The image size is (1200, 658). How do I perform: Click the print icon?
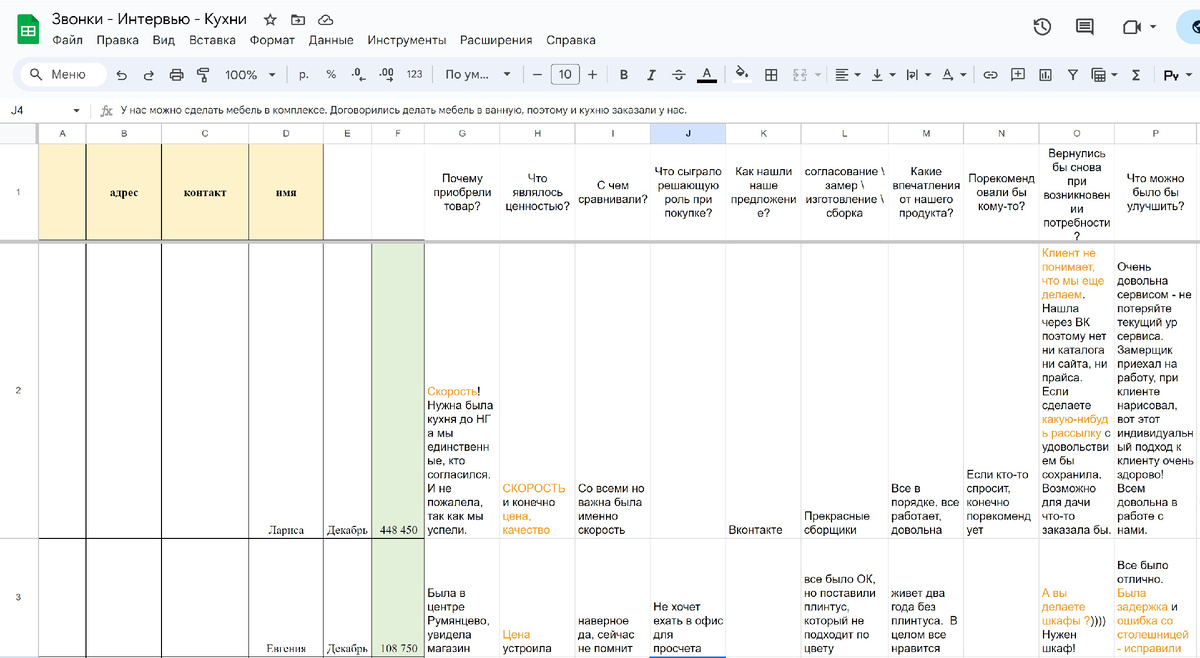177,75
